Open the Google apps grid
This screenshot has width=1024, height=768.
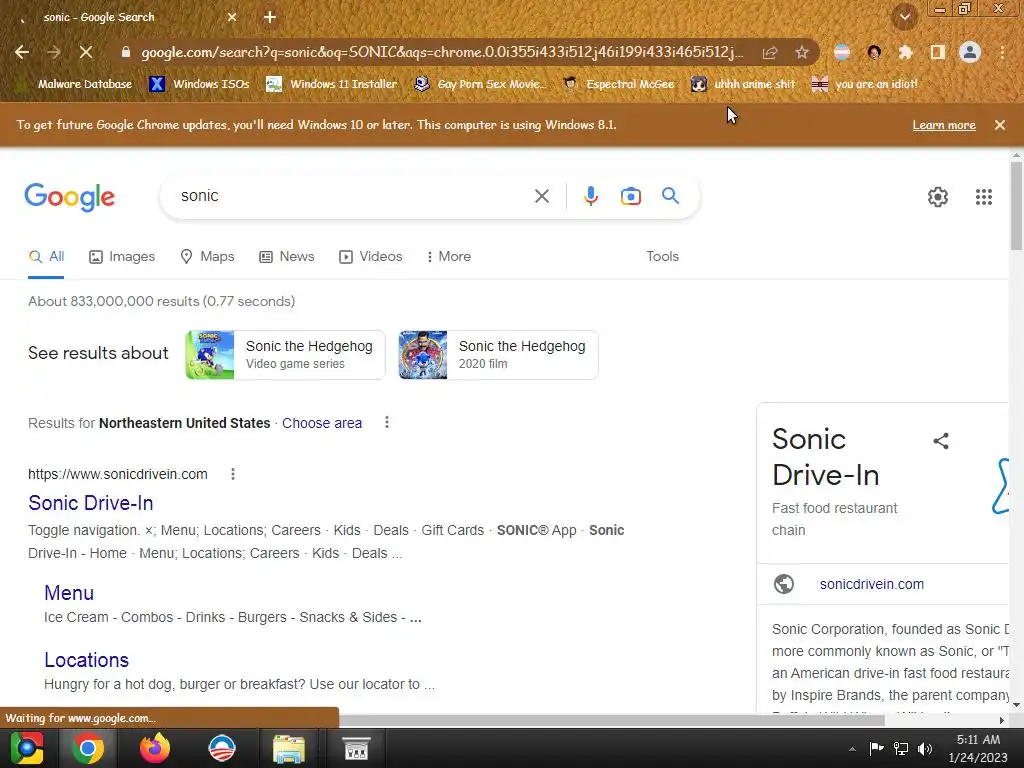point(984,197)
